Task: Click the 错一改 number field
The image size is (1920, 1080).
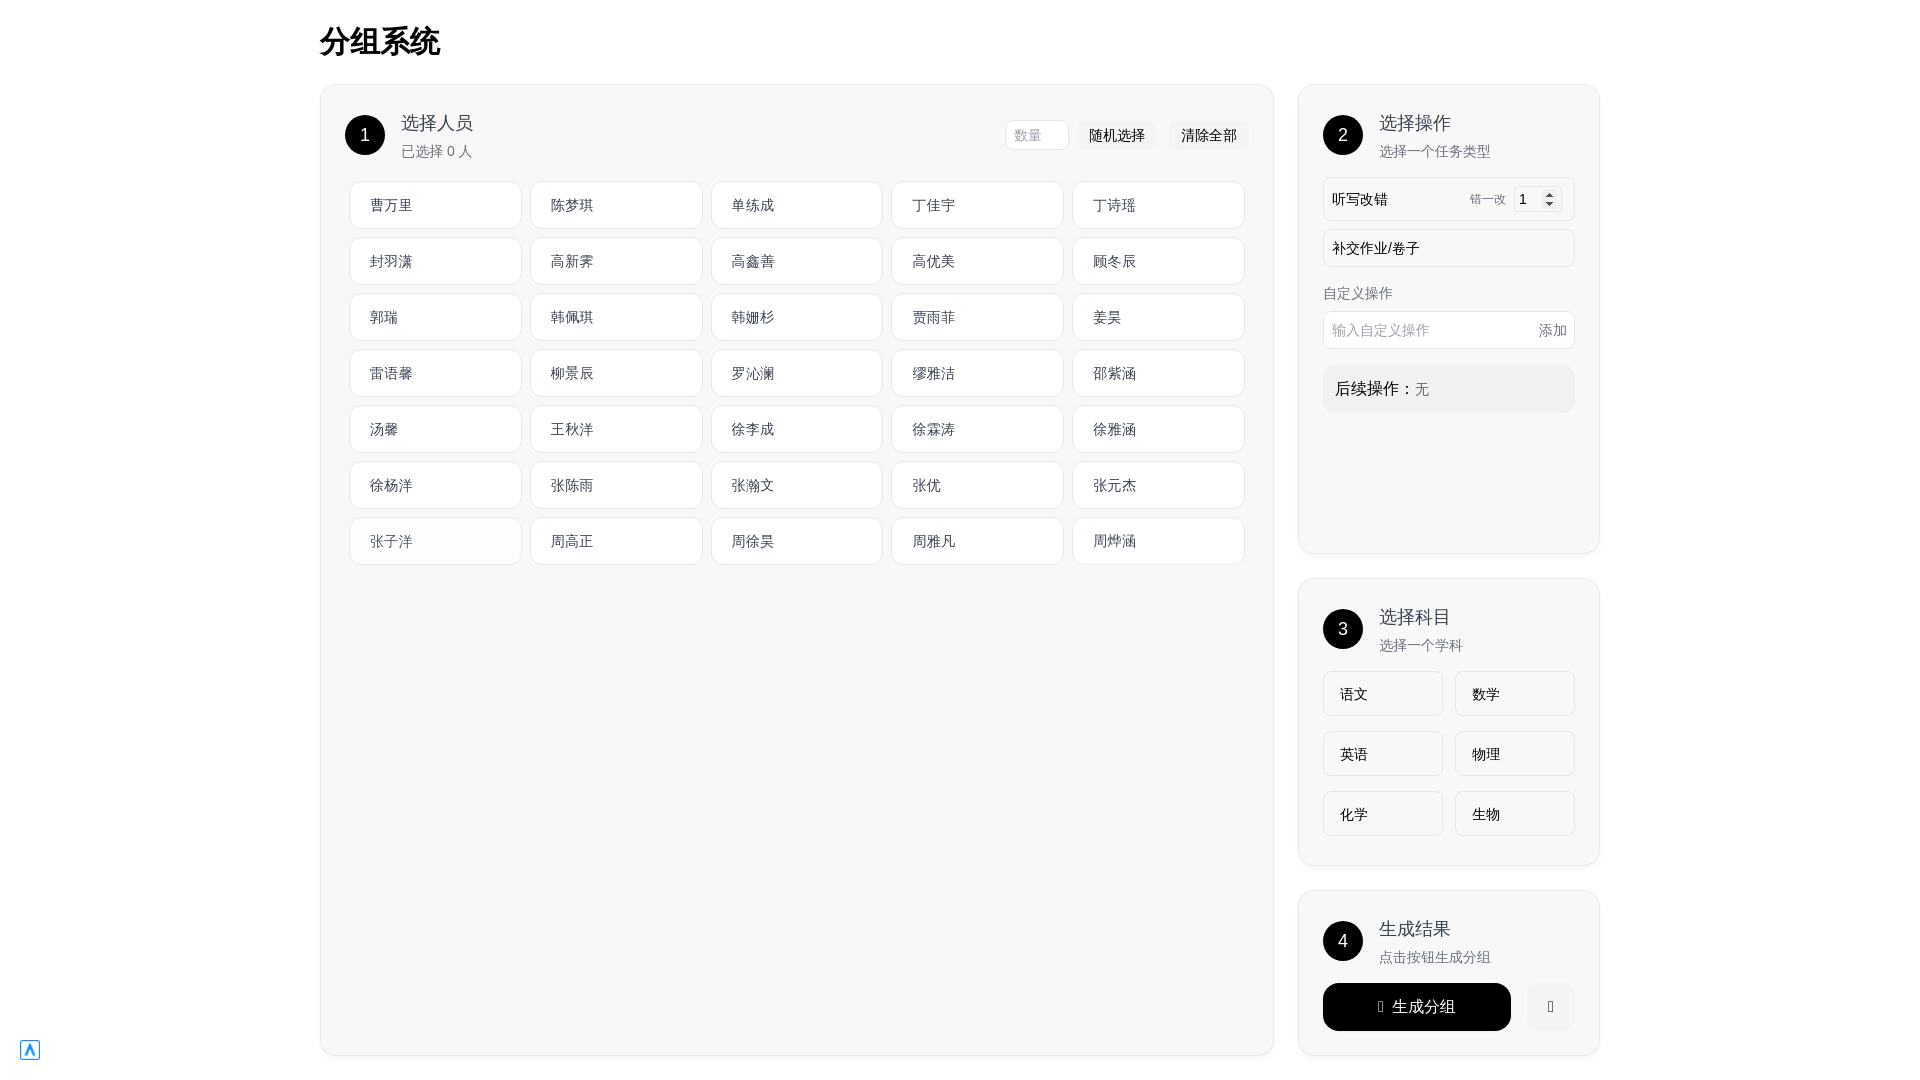Action: pos(1537,199)
